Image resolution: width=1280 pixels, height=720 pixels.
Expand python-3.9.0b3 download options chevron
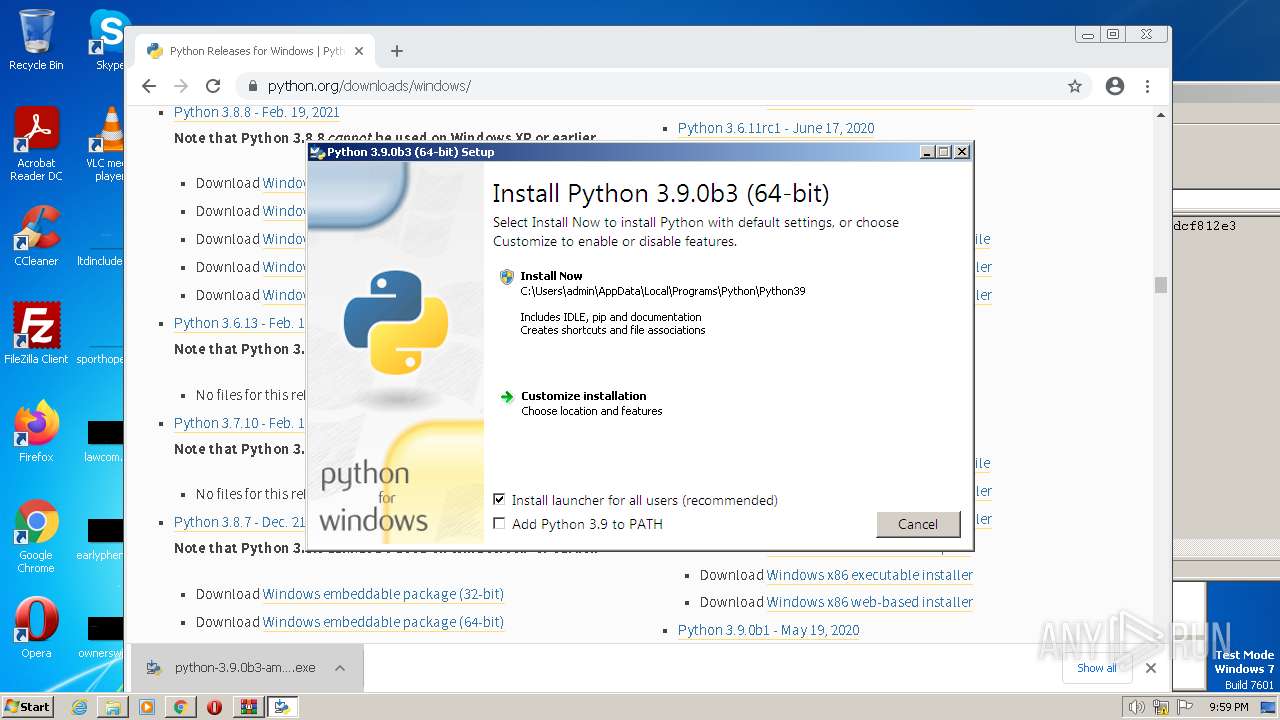[x=340, y=668]
